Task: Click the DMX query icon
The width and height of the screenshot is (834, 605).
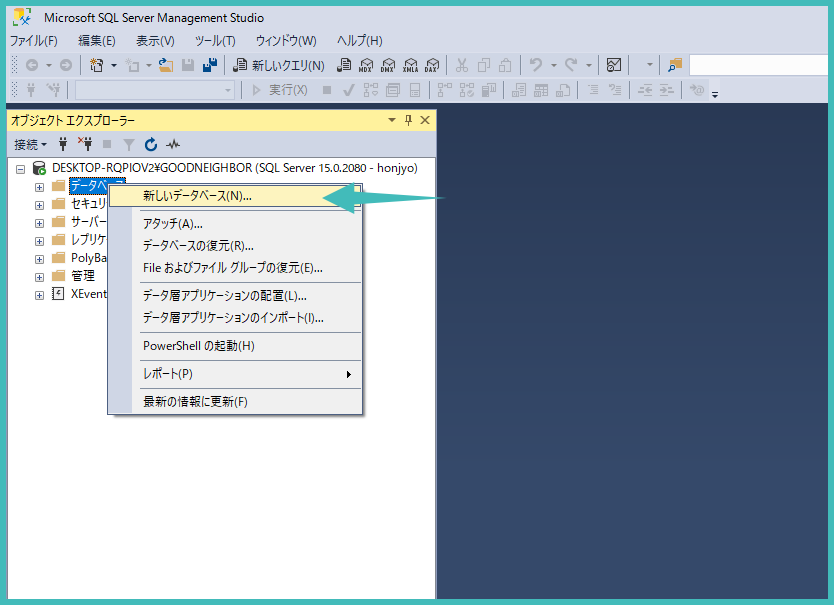Action: pyautogui.click(x=388, y=65)
